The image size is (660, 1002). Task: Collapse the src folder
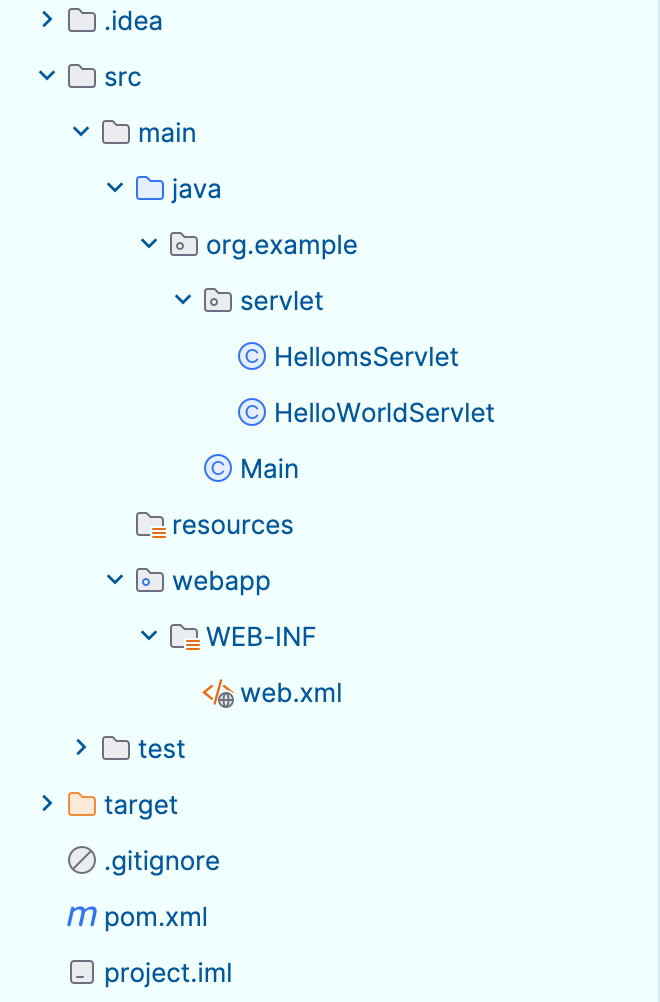click(x=47, y=76)
